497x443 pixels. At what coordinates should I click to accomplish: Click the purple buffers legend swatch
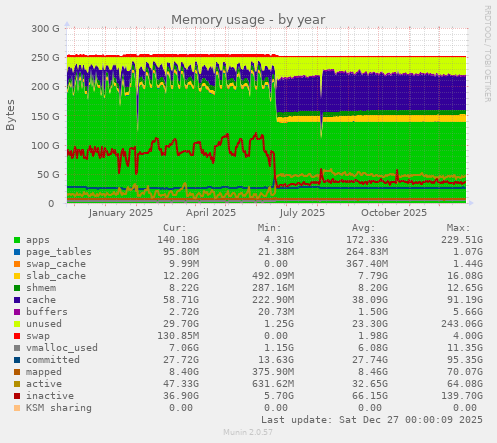click(x=17, y=312)
